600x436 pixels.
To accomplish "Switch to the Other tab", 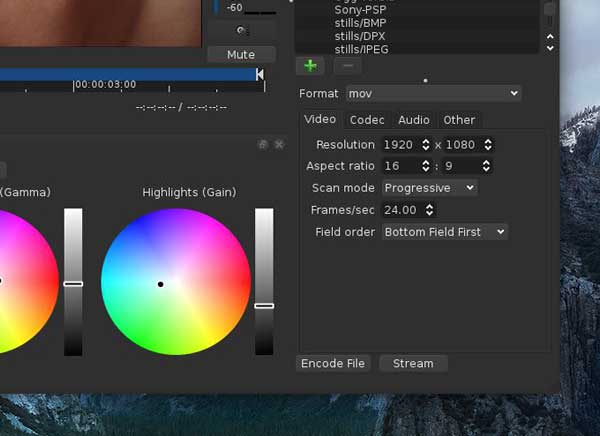I will pos(459,120).
